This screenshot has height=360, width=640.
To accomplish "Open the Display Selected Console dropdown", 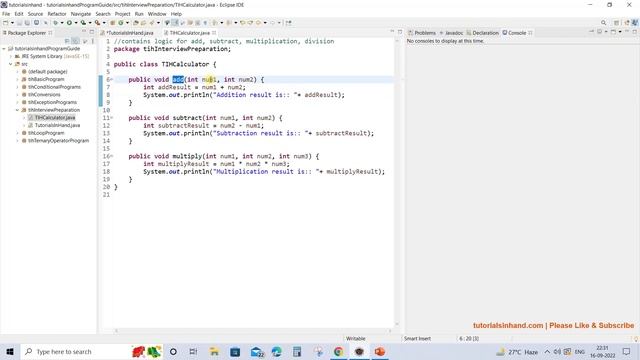I will point(606,32).
